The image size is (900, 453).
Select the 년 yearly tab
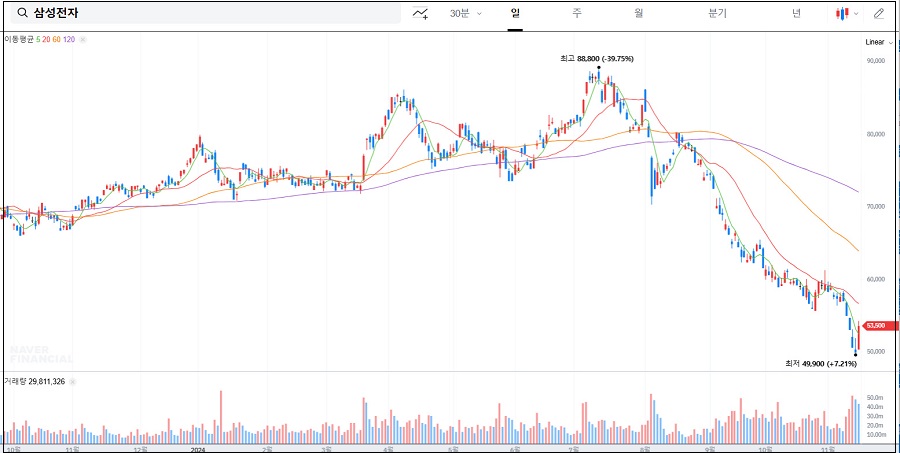796,13
